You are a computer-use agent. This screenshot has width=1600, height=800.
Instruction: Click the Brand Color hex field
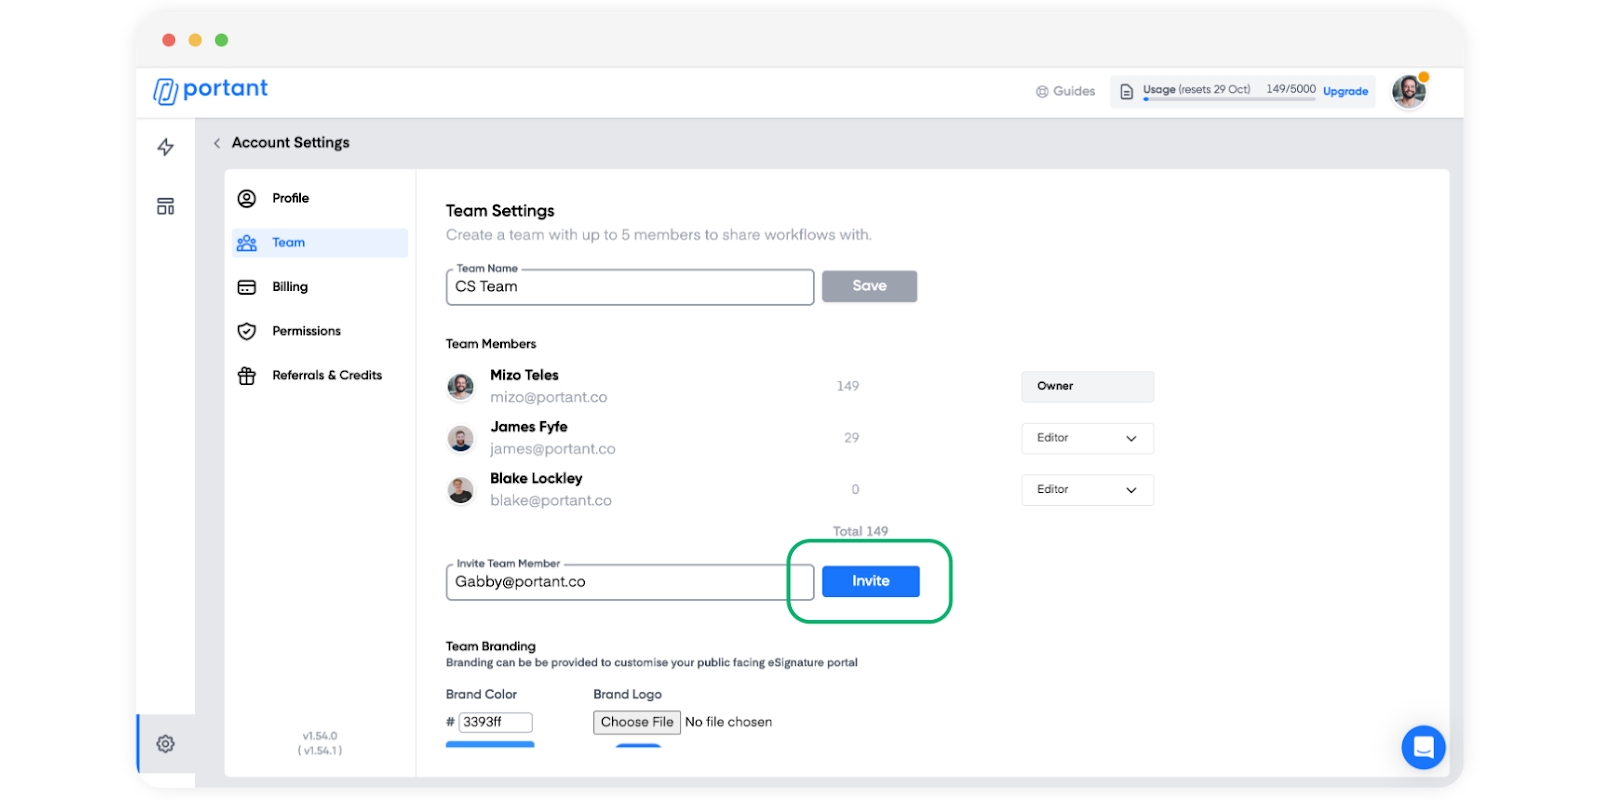495,722
